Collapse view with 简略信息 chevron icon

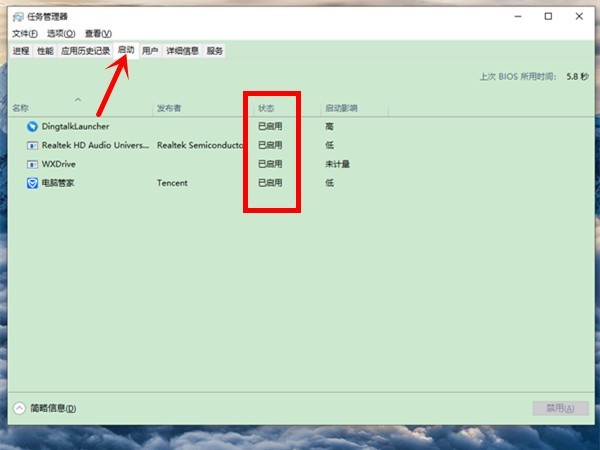pyautogui.click(x=19, y=408)
